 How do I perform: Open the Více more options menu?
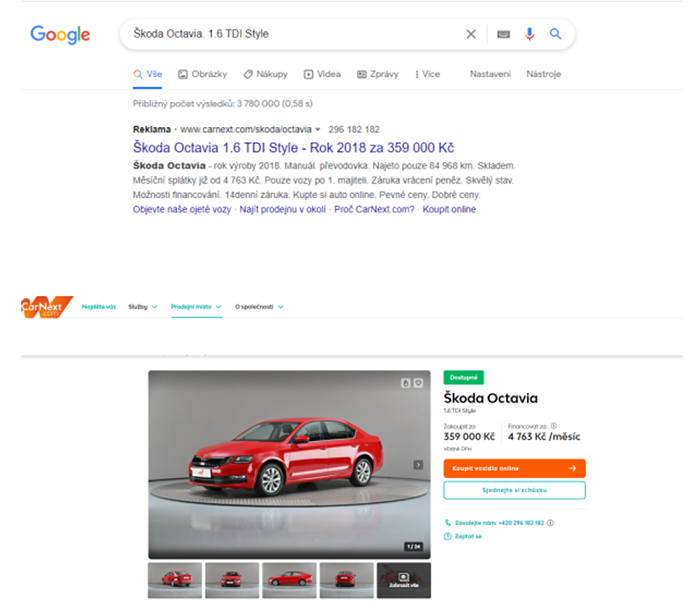pyautogui.click(x=425, y=74)
